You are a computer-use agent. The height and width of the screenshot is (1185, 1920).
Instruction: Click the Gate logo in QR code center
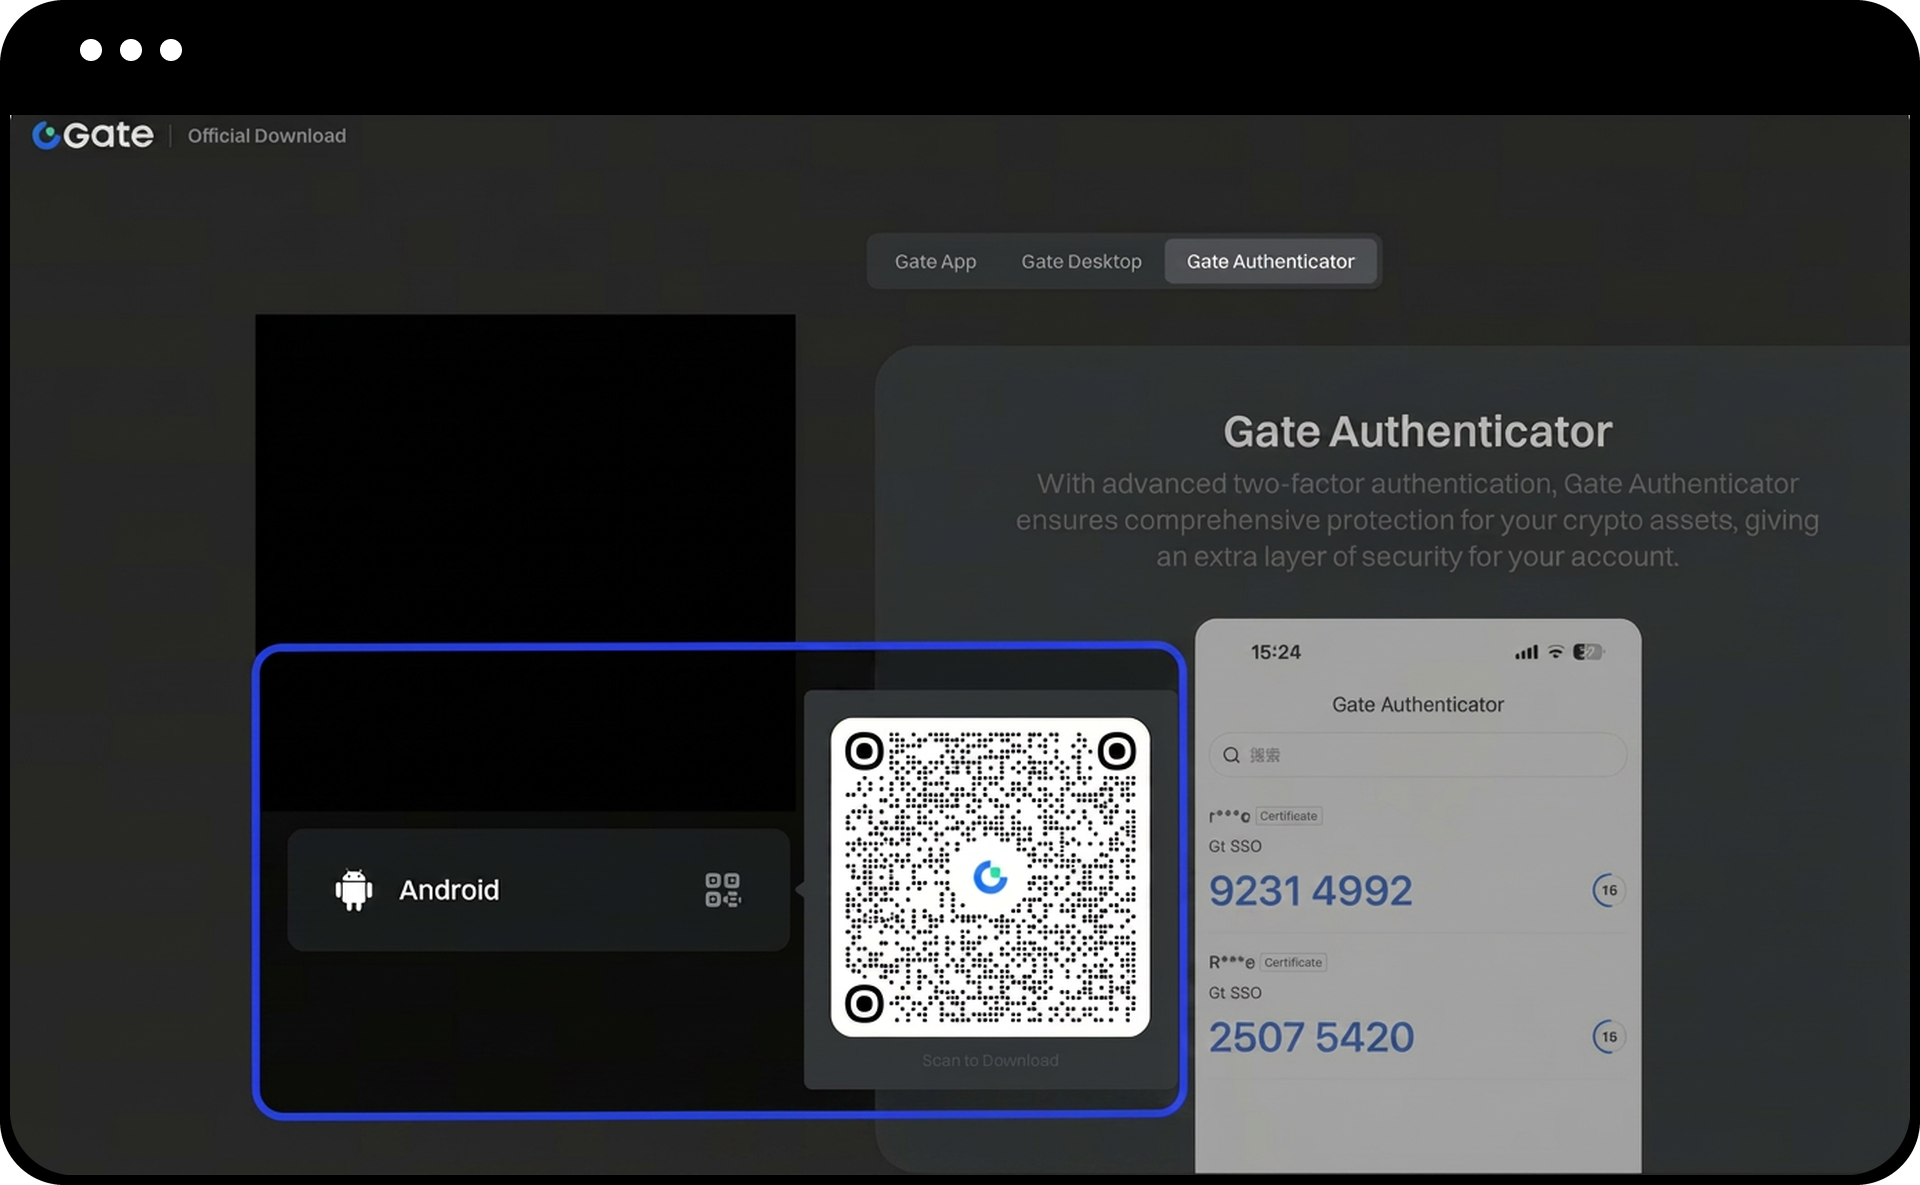990,877
